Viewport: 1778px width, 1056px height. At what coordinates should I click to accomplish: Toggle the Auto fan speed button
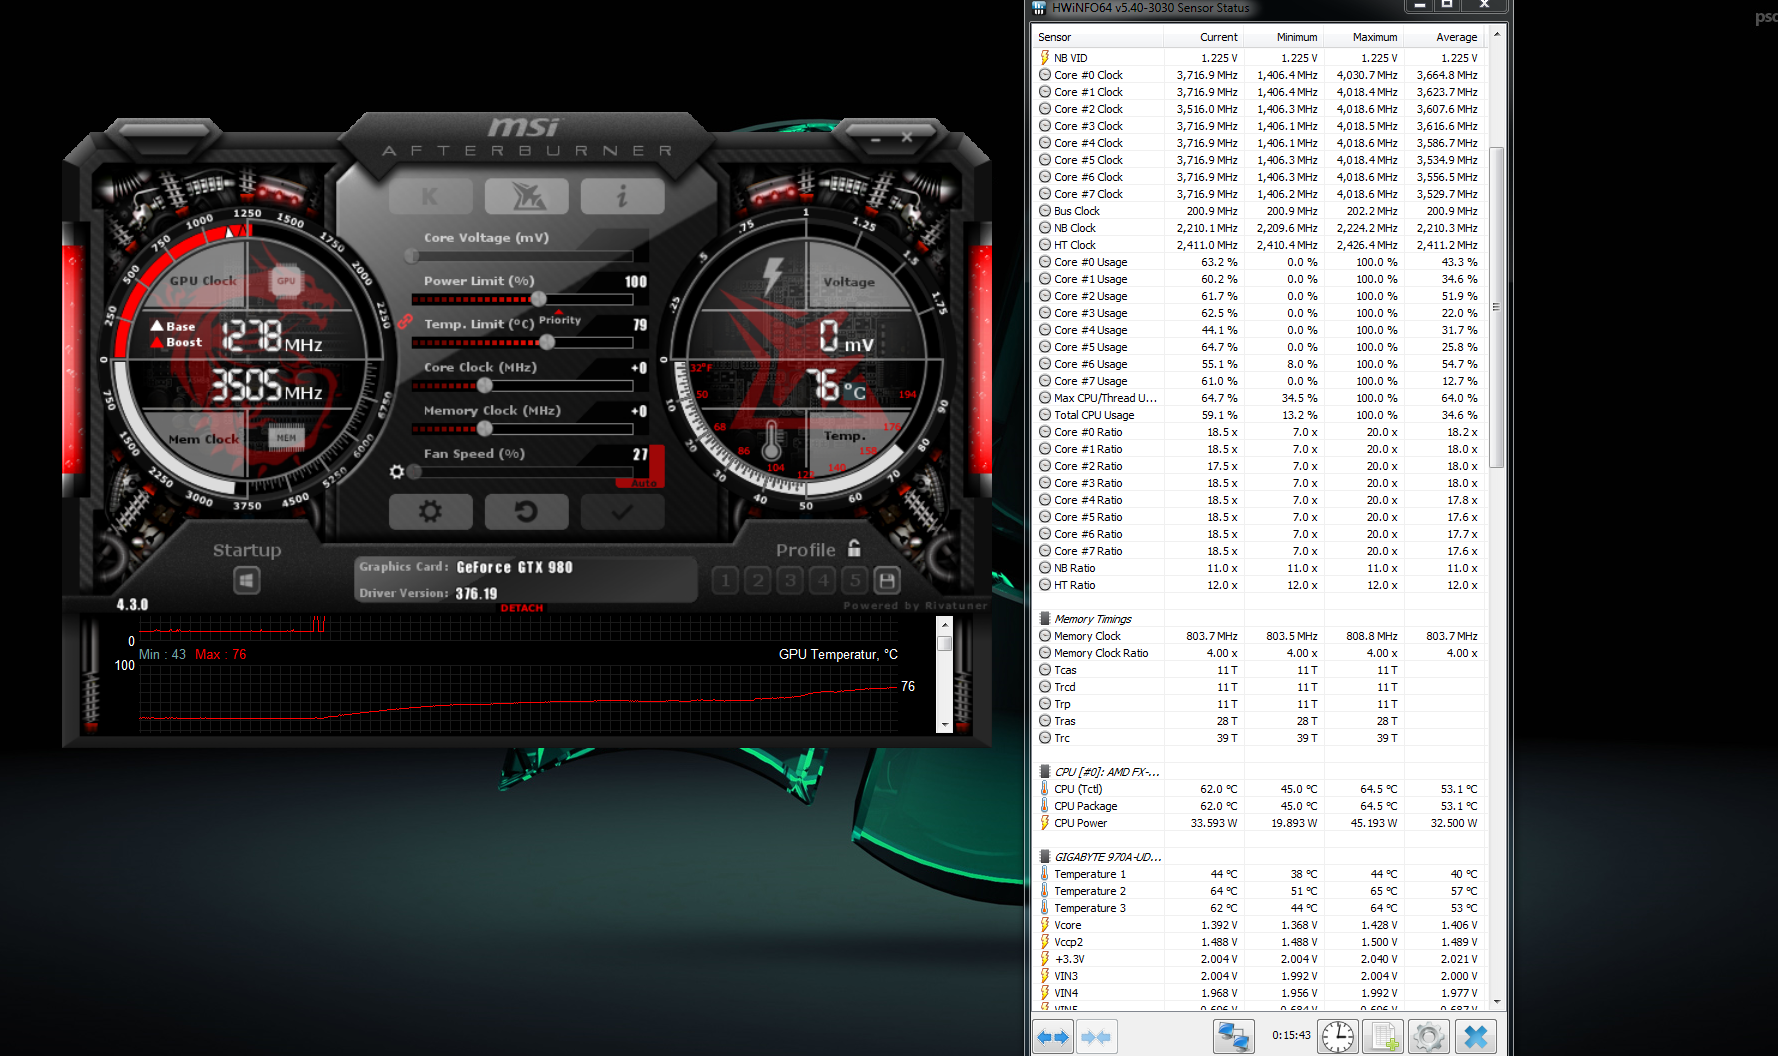click(x=644, y=483)
